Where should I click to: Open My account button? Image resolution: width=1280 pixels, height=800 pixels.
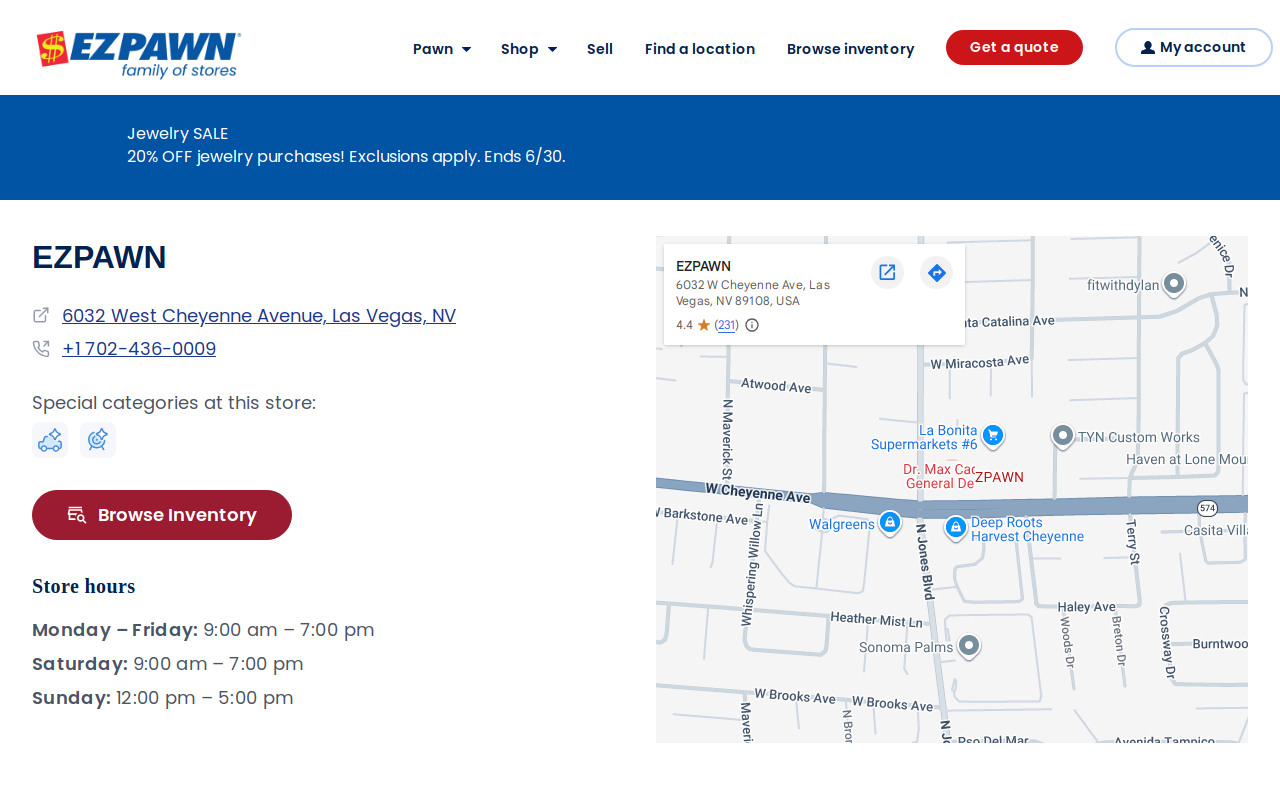(1193, 47)
